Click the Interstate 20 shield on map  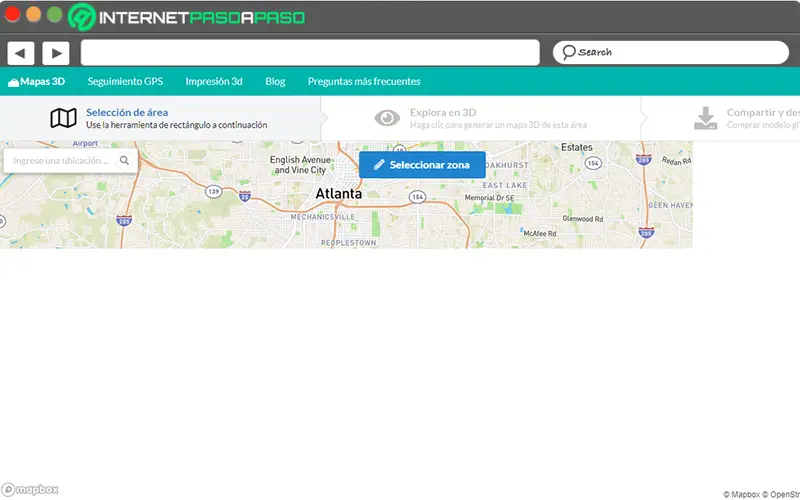[x=245, y=196]
